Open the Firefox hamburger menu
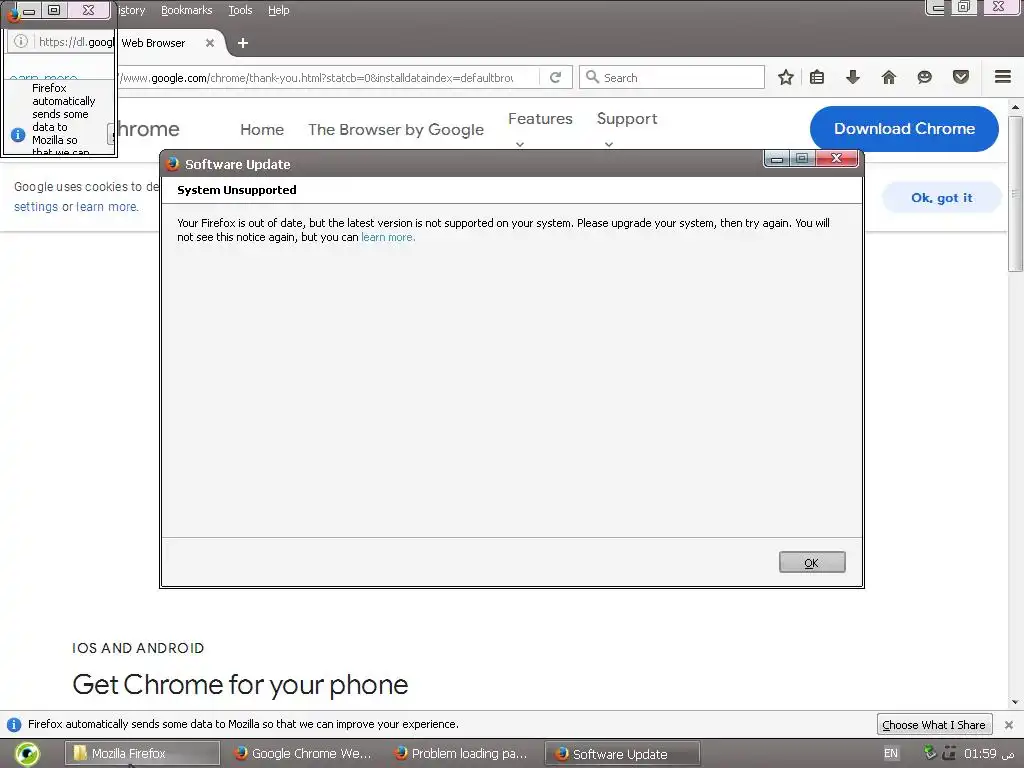Image resolution: width=1024 pixels, height=768 pixels. 1003,77
